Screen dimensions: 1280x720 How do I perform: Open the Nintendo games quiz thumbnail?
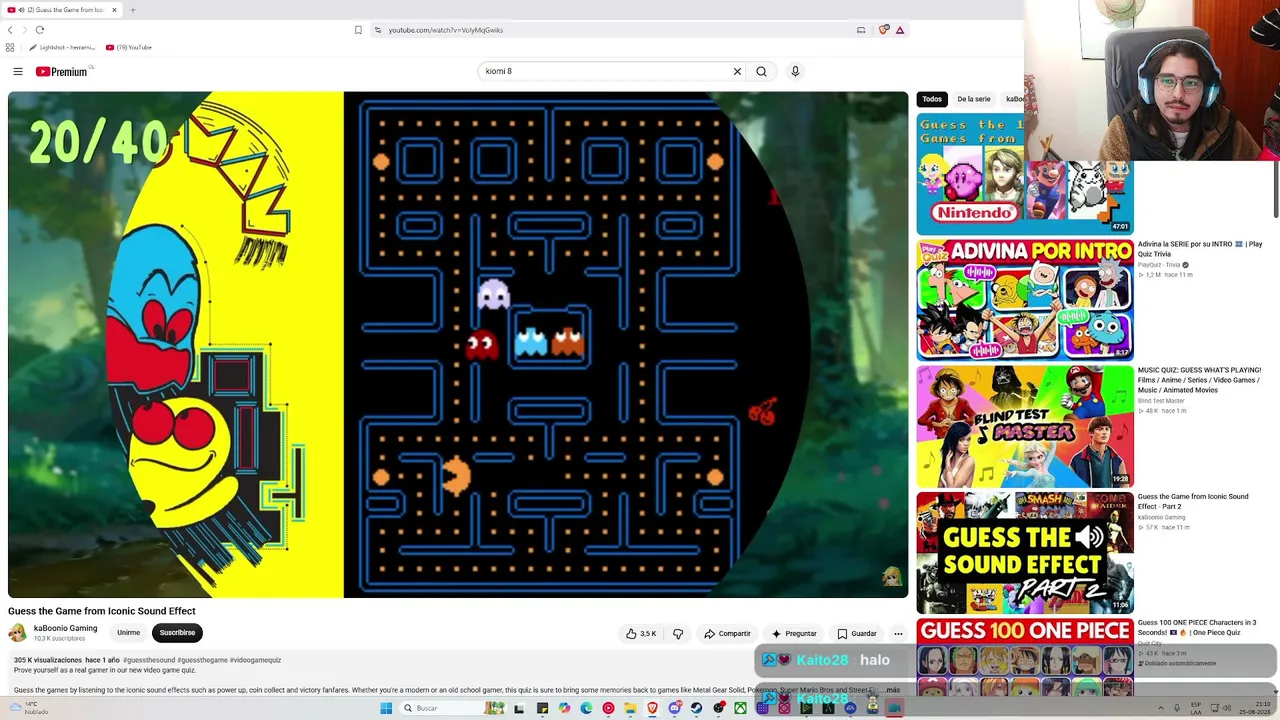(1025, 174)
